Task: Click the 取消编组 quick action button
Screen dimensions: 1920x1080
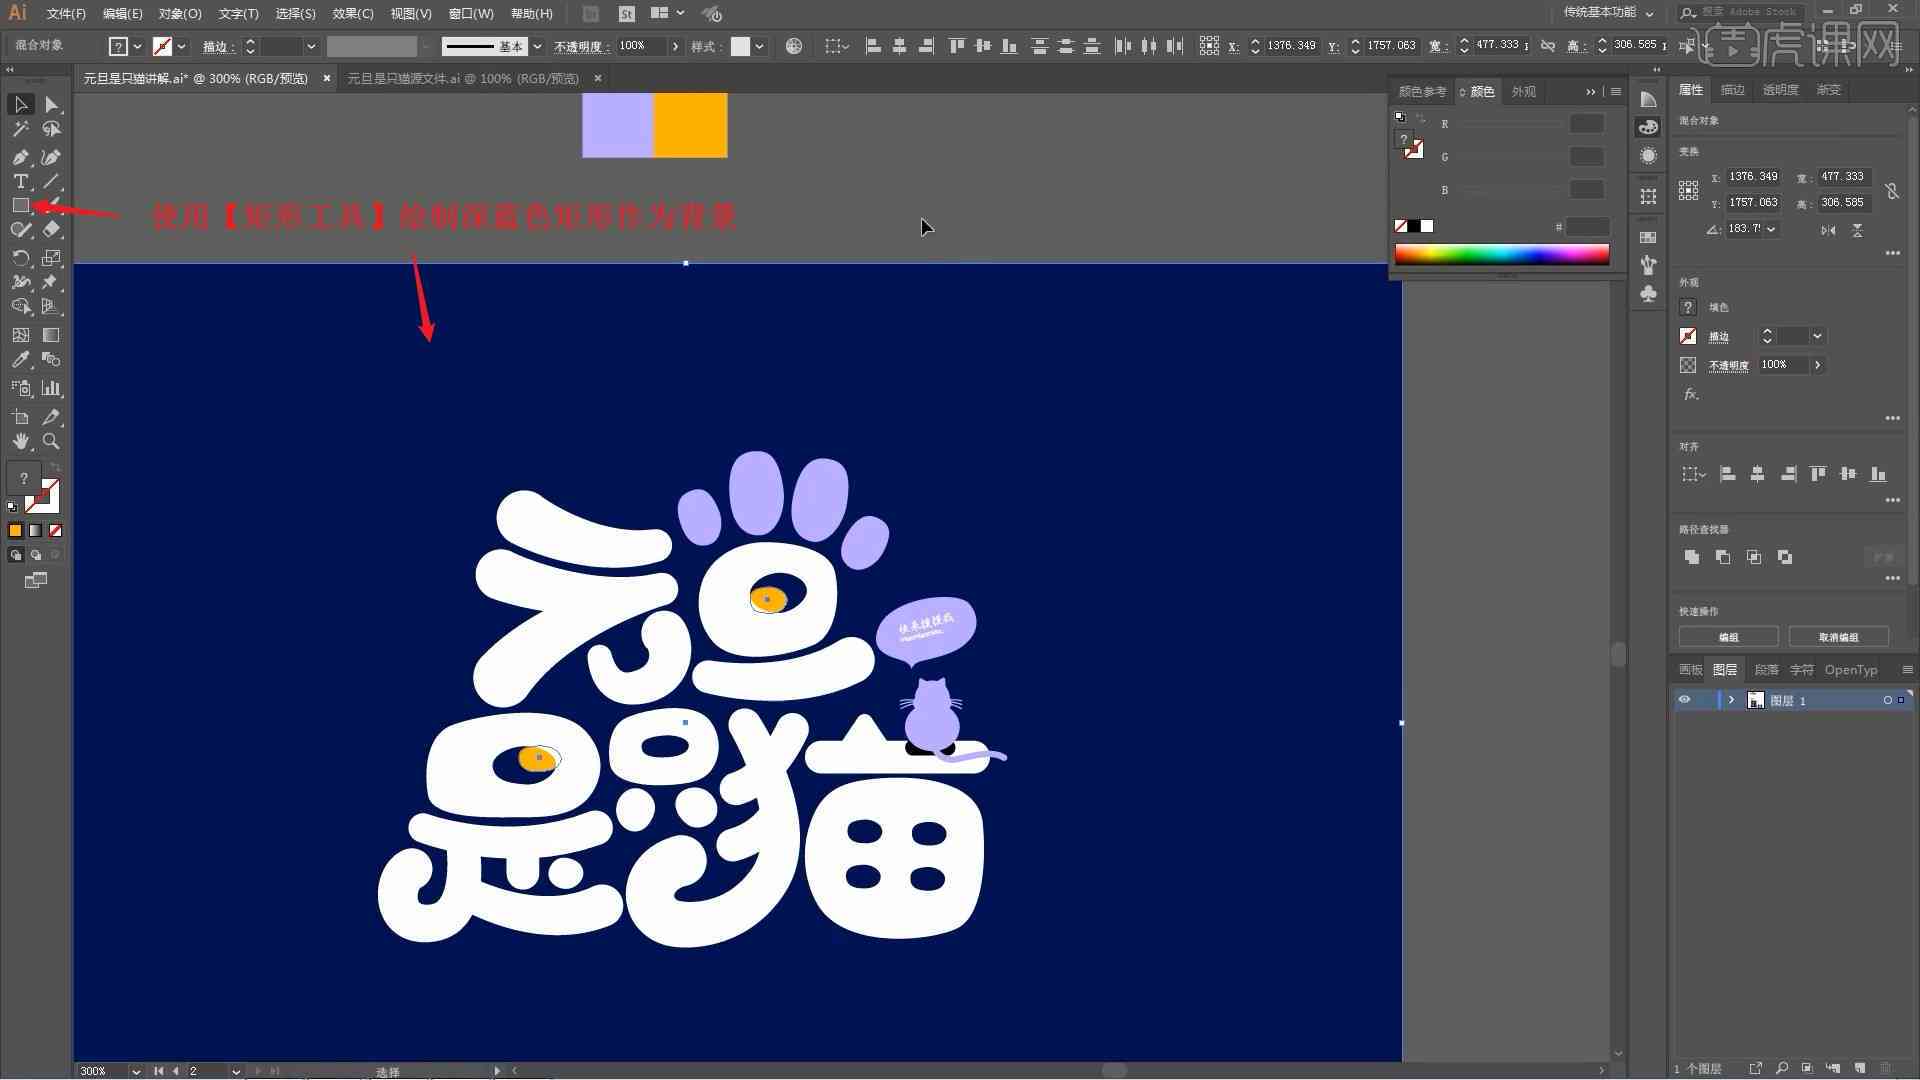Action: 1840,637
